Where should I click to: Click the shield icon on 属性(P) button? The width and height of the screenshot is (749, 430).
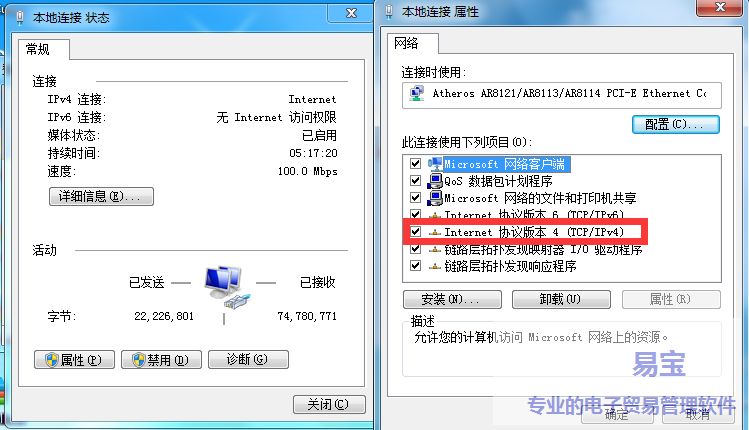tap(52, 359)
